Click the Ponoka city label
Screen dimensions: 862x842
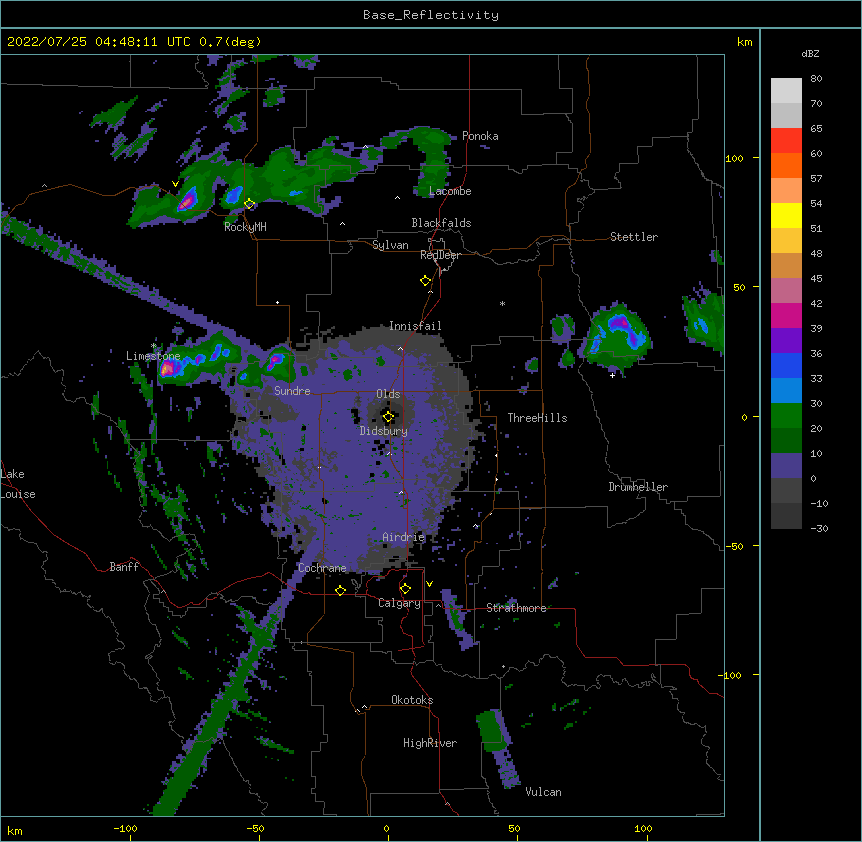(480, 136)
